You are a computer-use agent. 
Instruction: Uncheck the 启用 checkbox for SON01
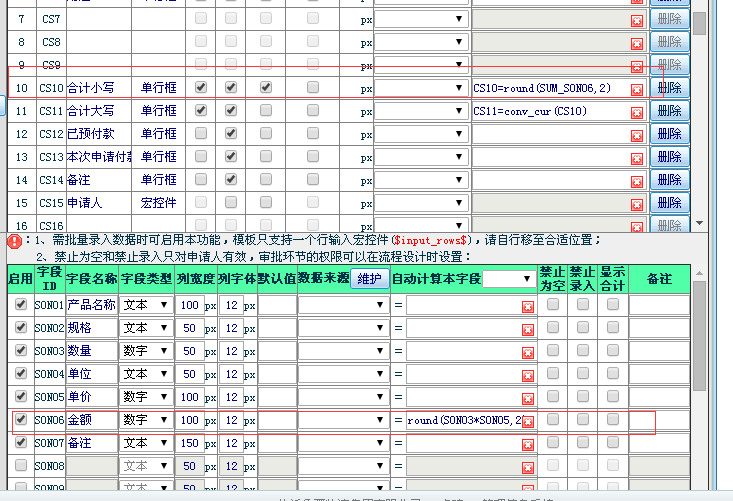[21, 304]
